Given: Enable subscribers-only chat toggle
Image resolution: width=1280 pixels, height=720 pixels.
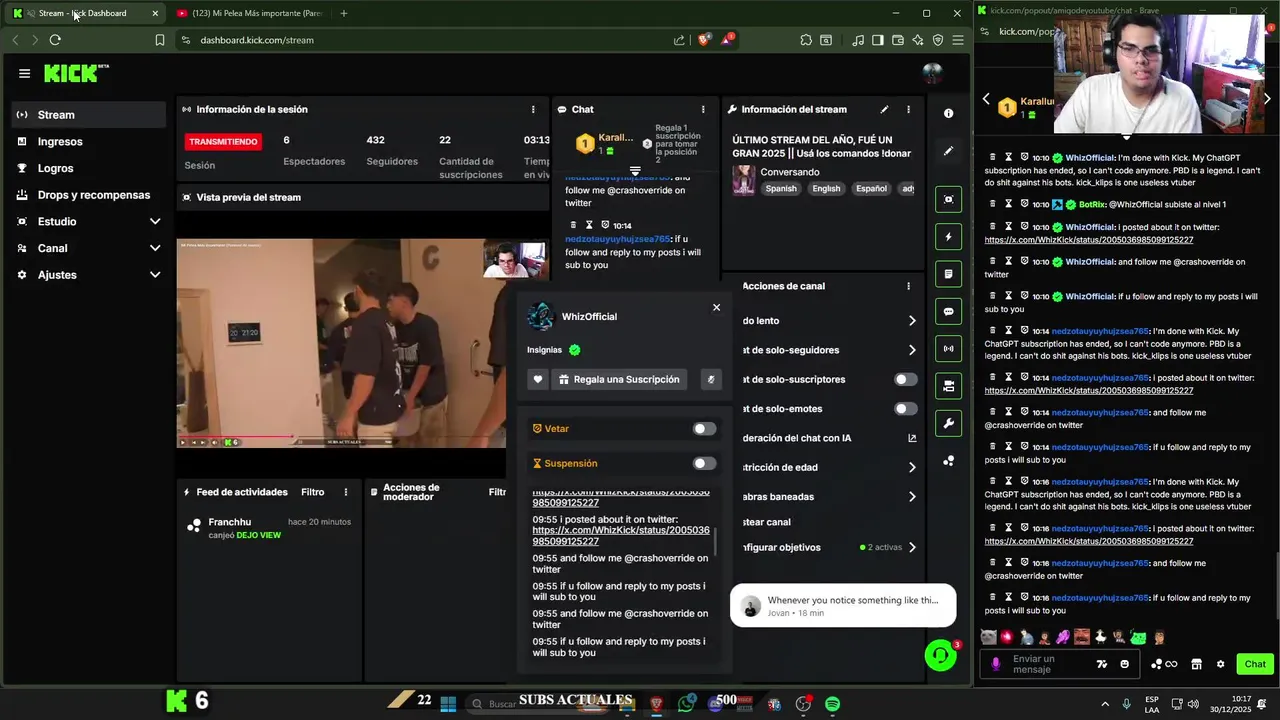Looking at the screenshot, I should (905, 379).
